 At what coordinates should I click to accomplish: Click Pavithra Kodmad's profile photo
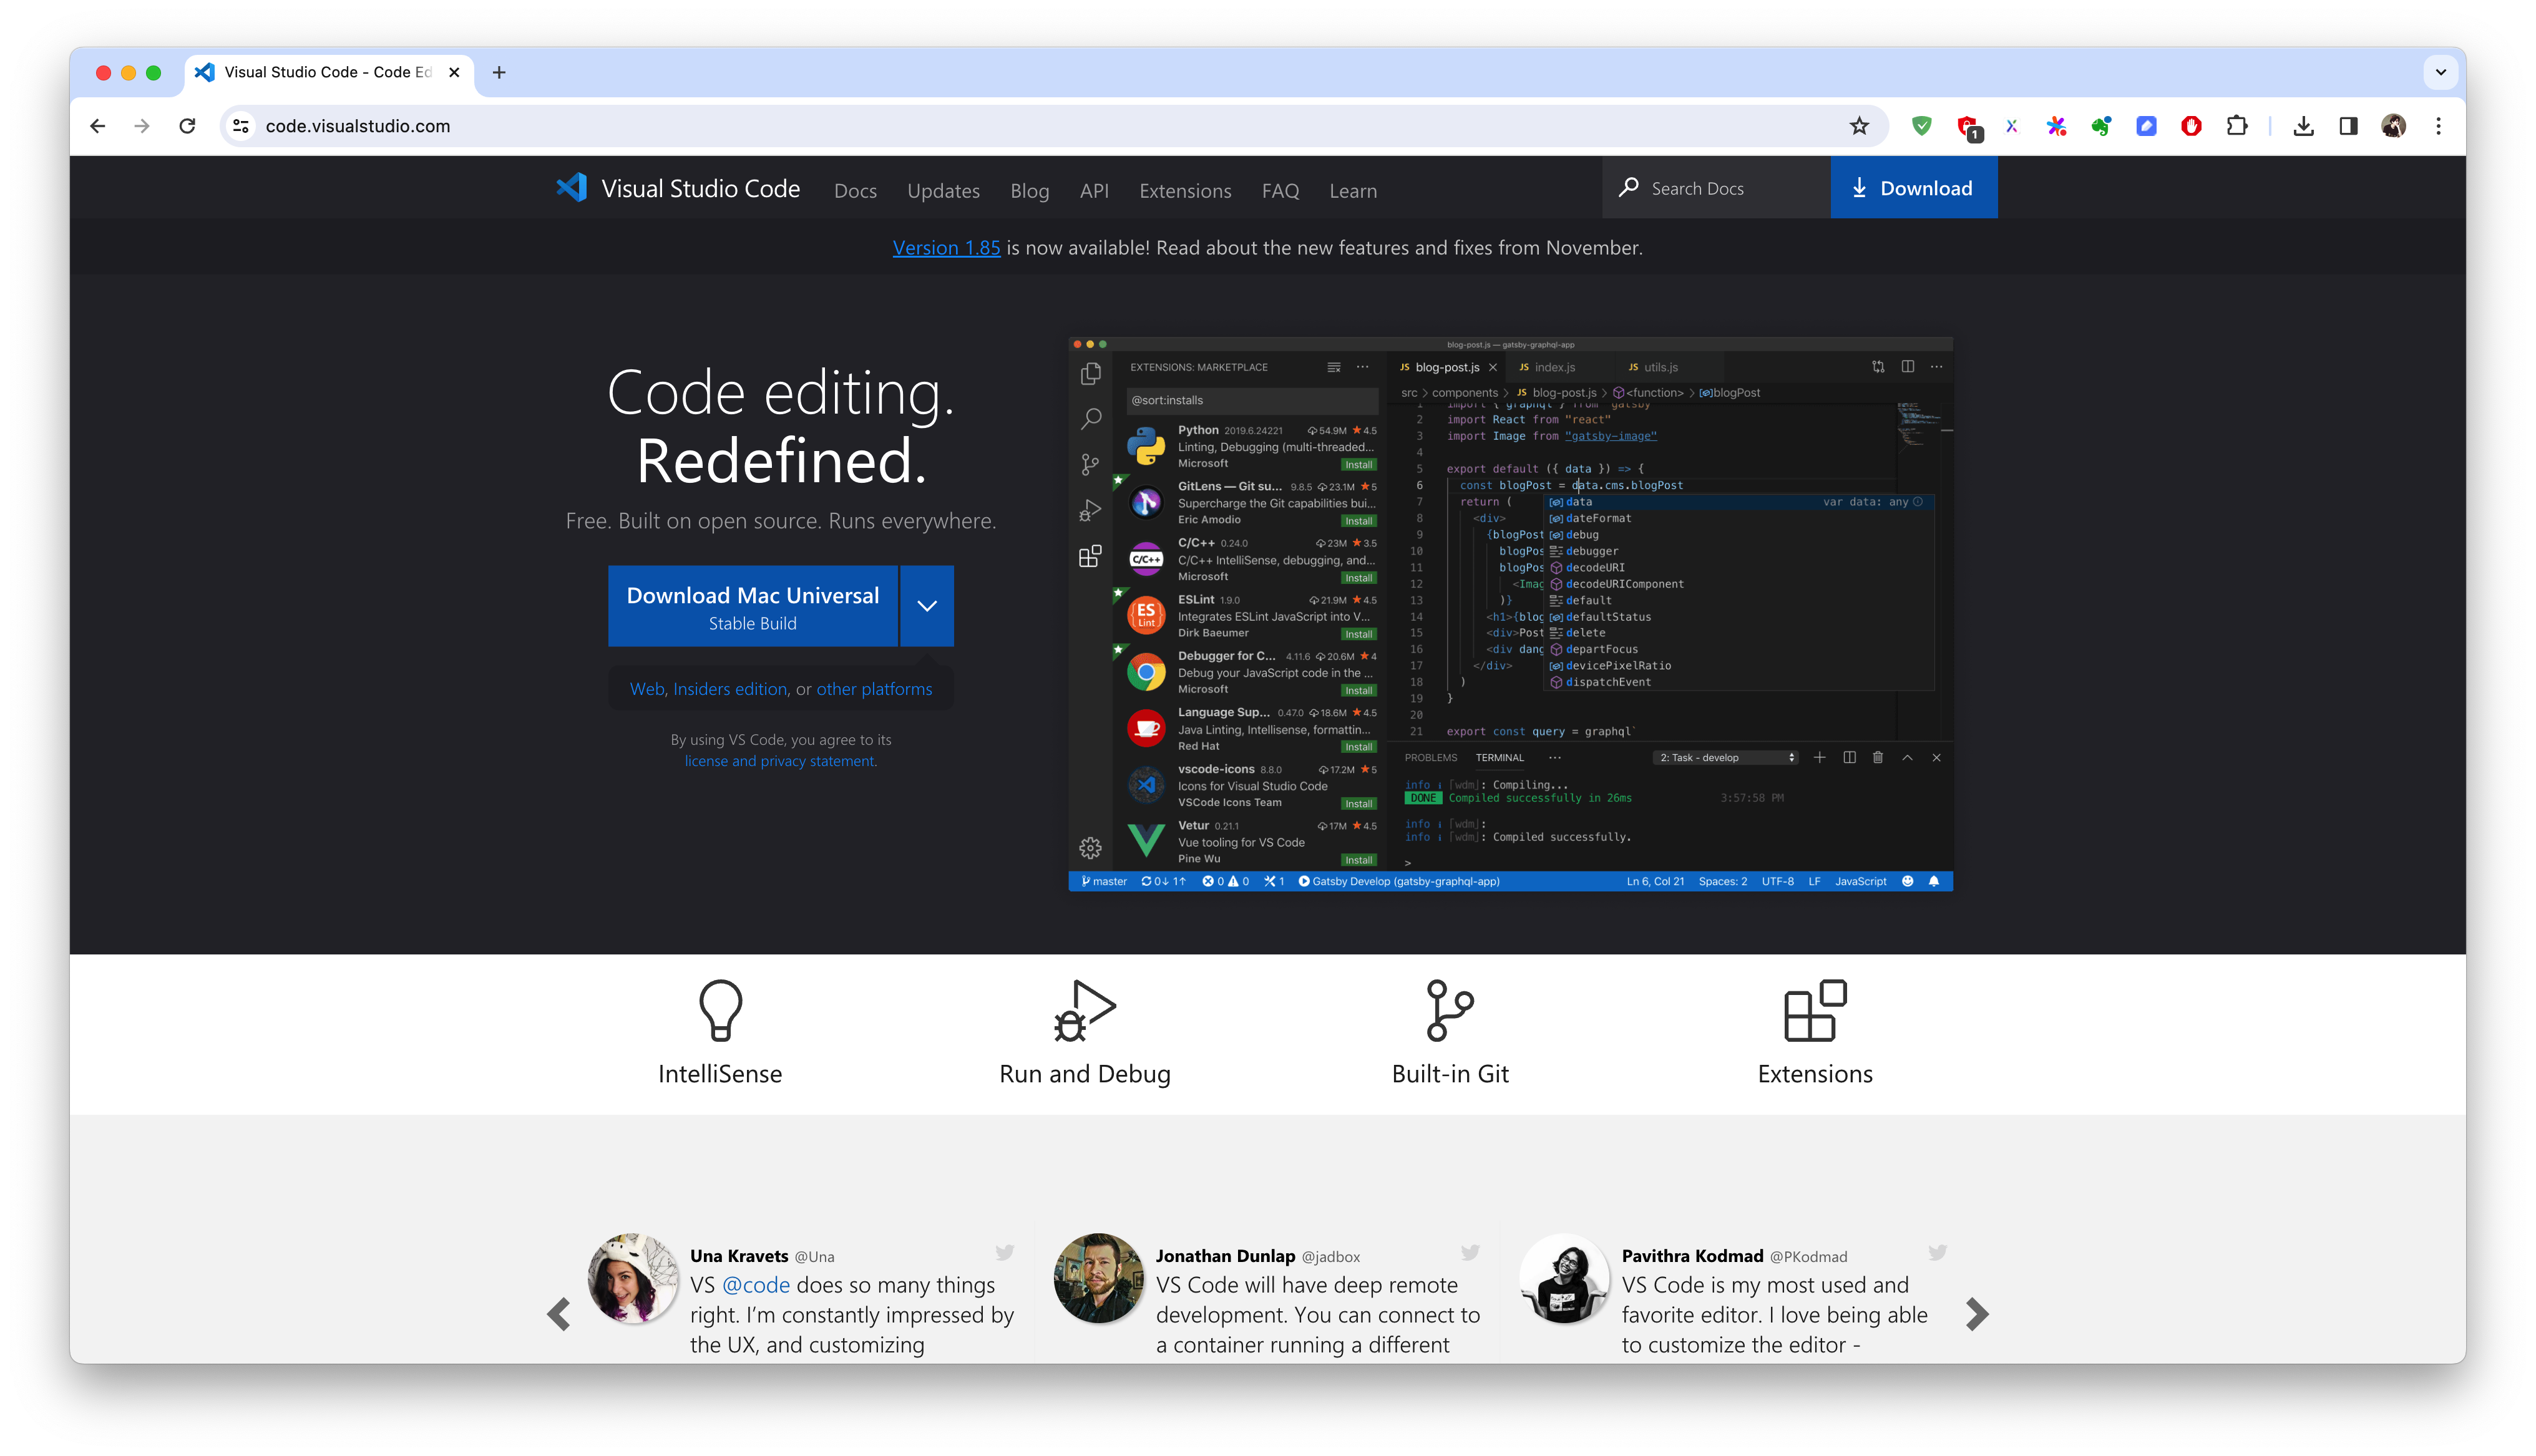pyautogui.click(x=1565, y=1278)
